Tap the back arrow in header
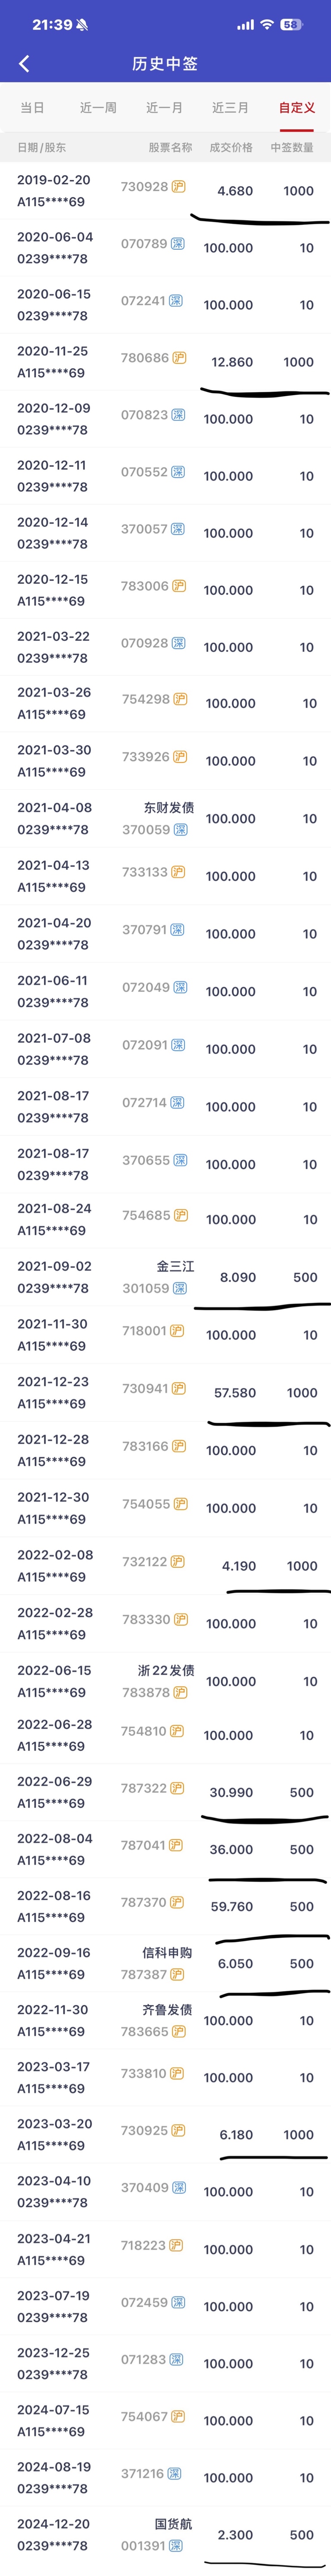331x2576 pixels. tap(24, 63)
